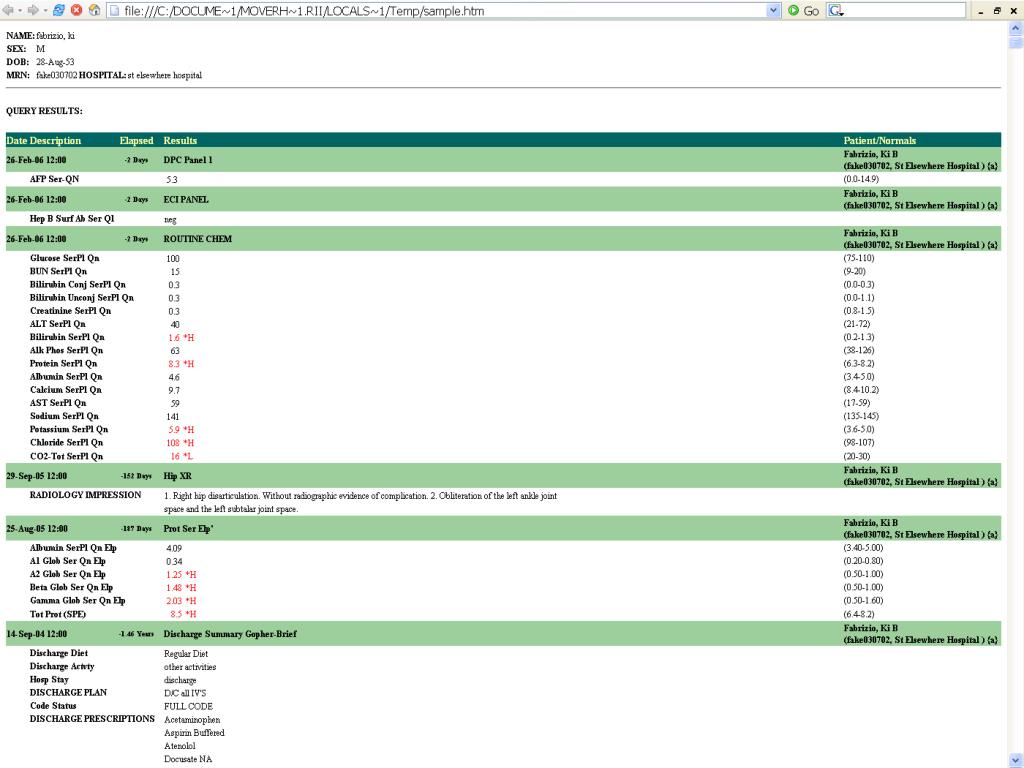Click the 'AFP Ser-QN' test name

tap(54, 179)
